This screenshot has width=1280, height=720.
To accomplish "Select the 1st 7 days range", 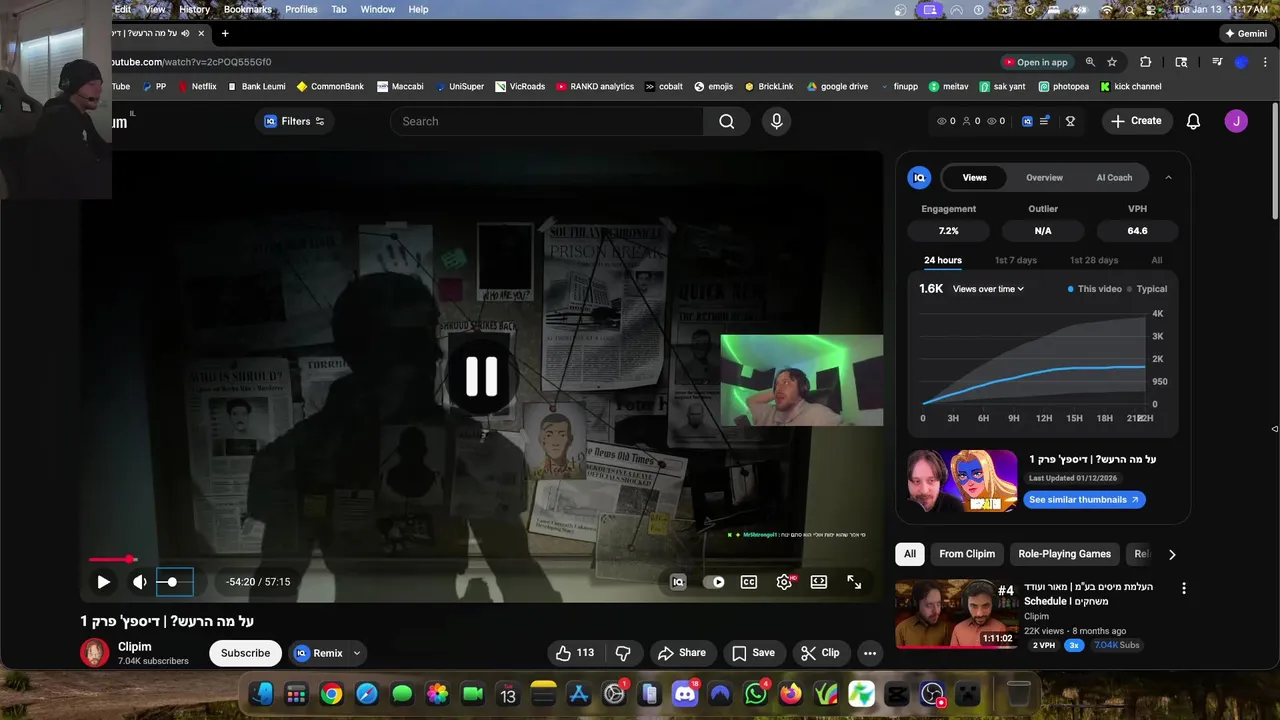I will coord(1016,260).
